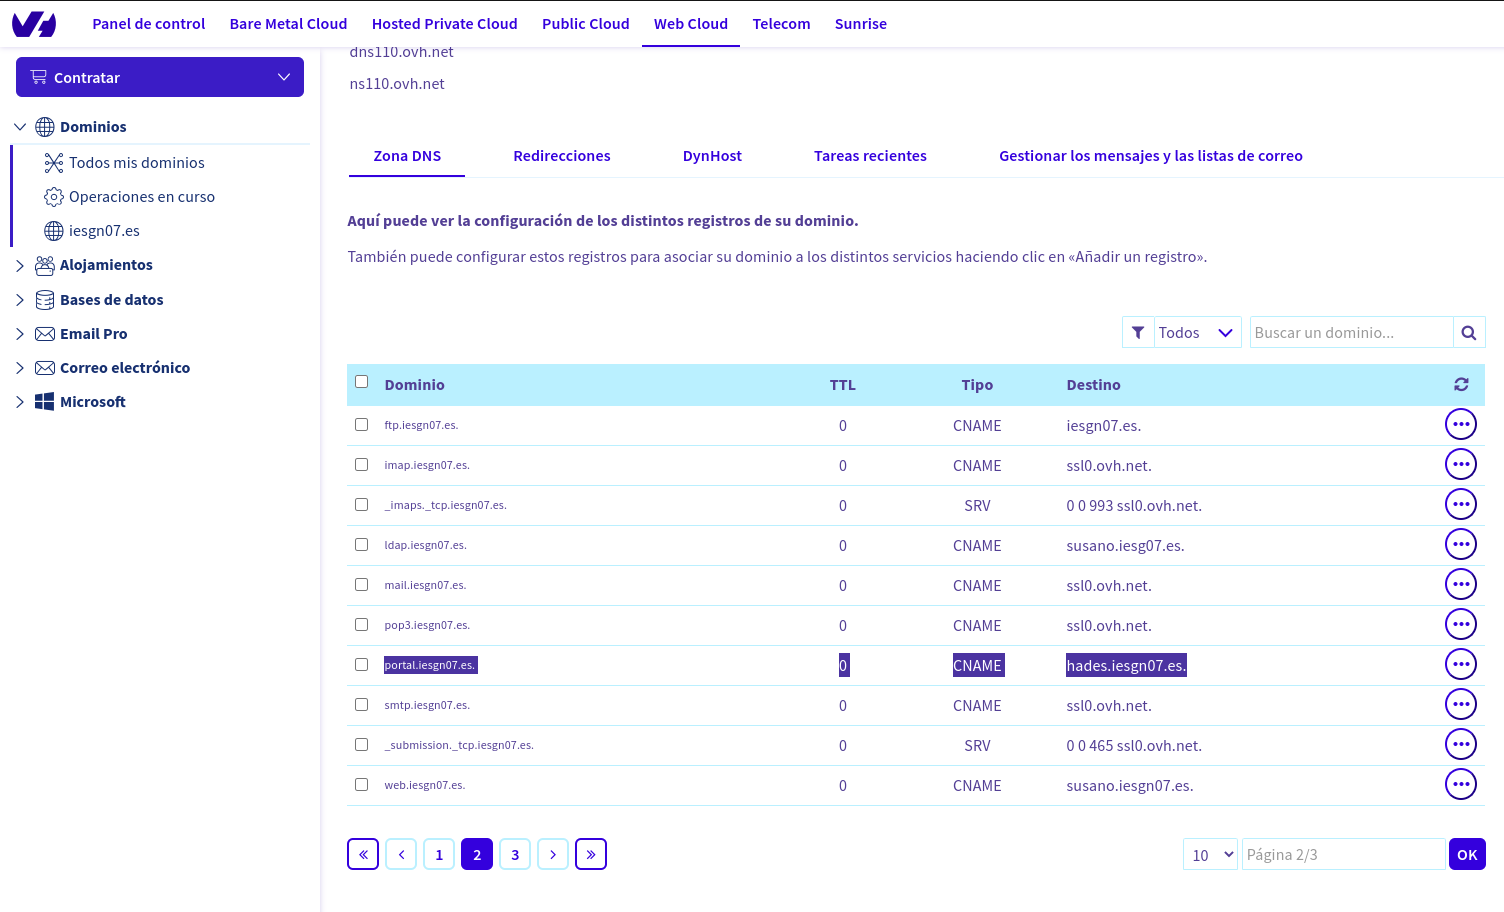Open the row actions for ftp.iesgn07.es
The width and height of the screenshot is (1504, 912).
1460,423
